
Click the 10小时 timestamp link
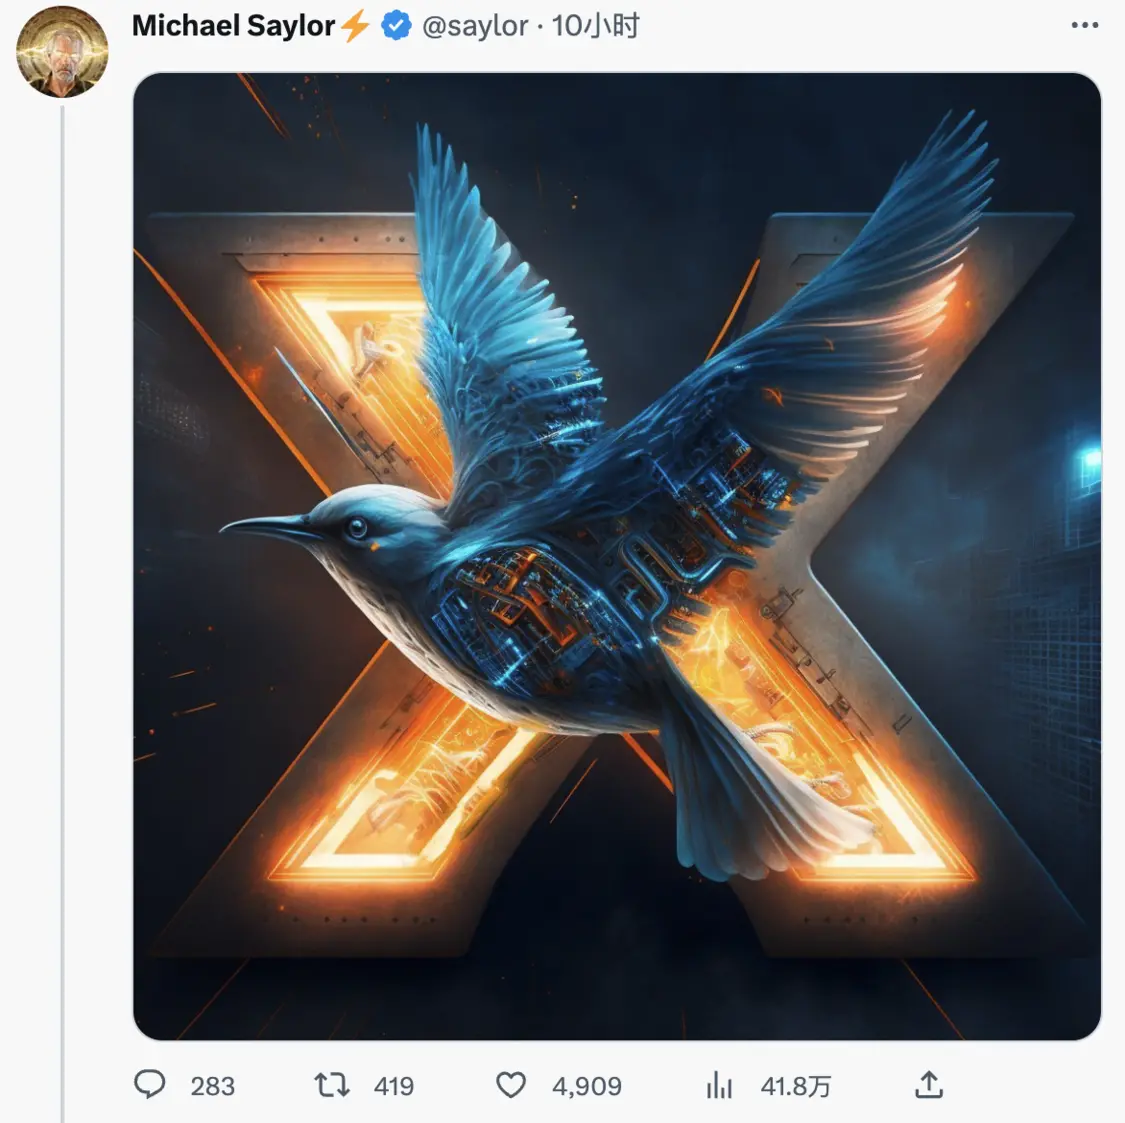click(596, 26)
